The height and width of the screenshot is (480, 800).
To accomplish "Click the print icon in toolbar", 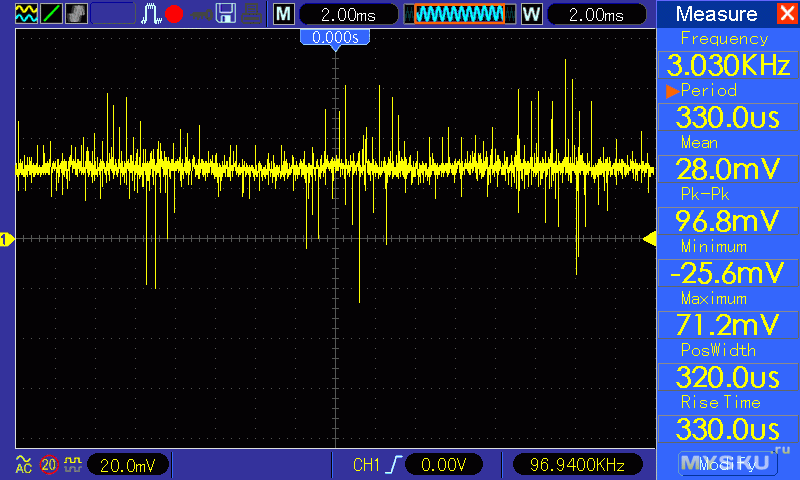I will [x=252, y=14].
